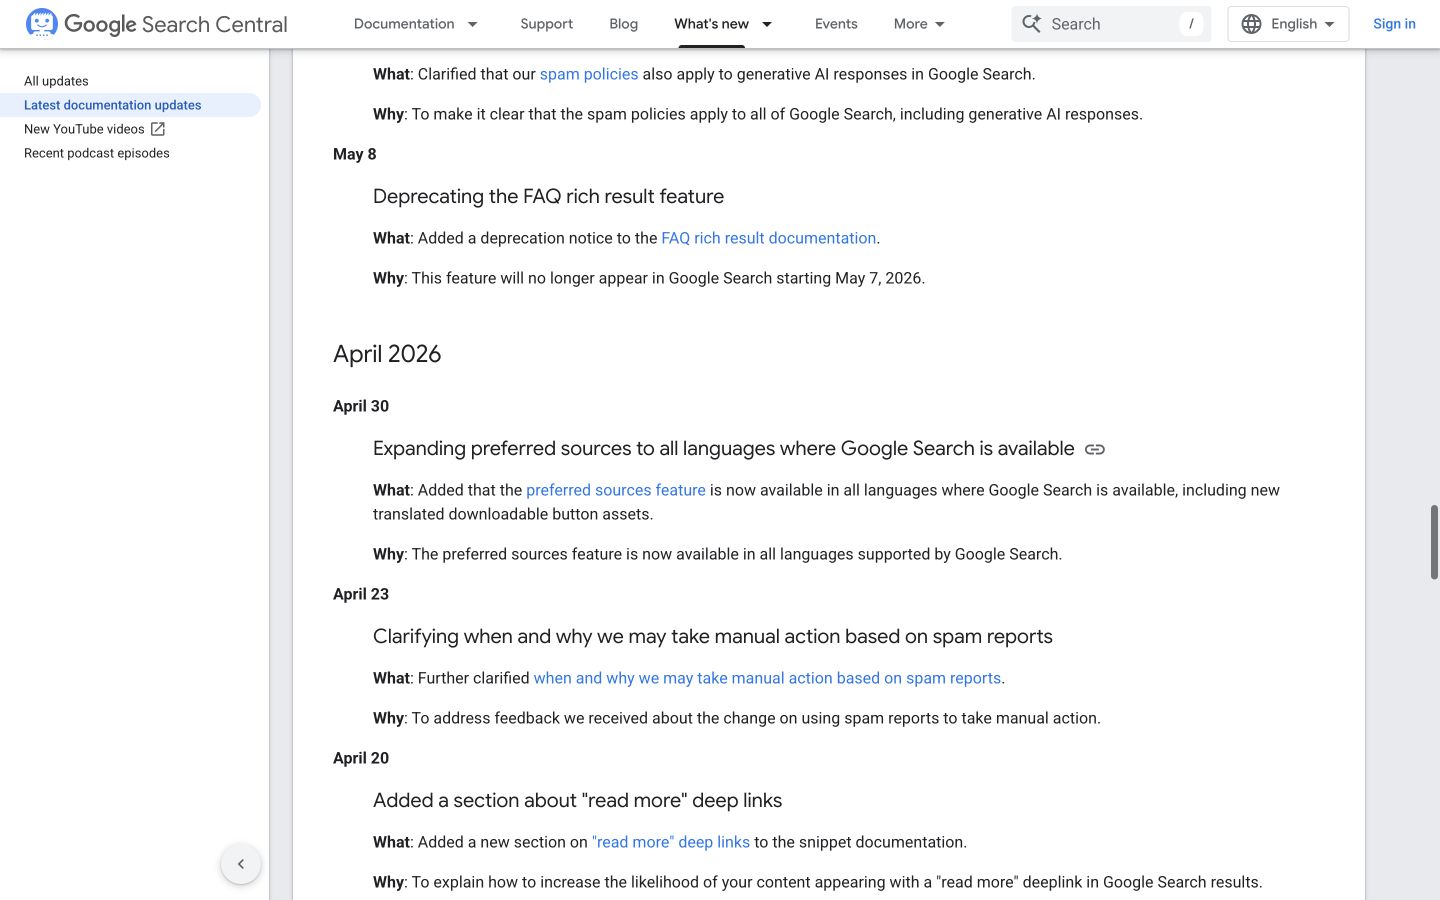1440x900 pixels.
Task: Open FAQ rich result documentation link
Action: click(x=769, y=238)
